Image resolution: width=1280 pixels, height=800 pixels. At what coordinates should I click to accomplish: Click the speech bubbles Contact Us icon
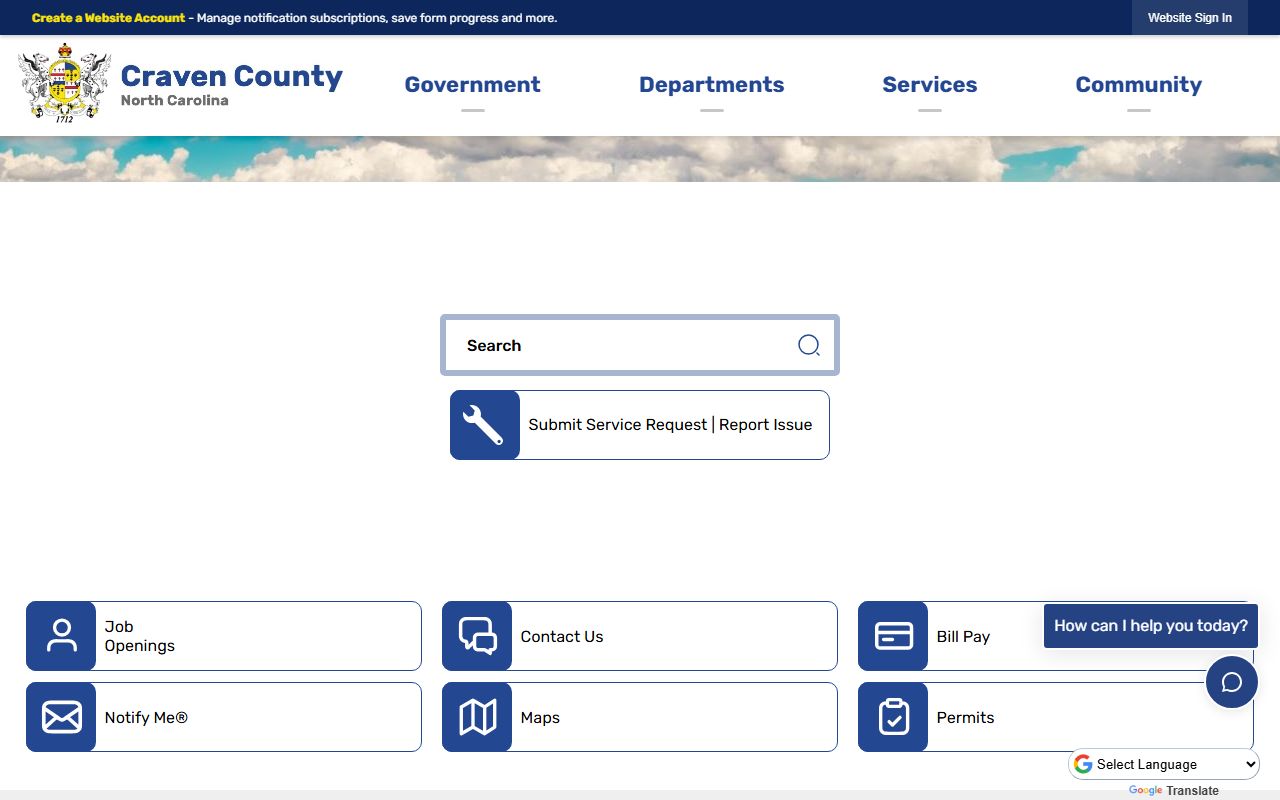coord(477,636)
